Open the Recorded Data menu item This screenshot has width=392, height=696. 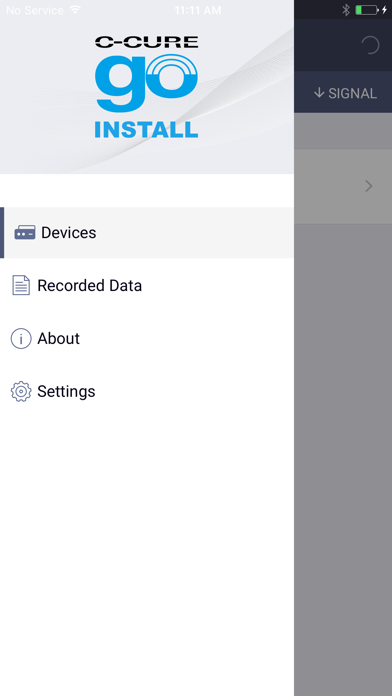(147, 285)
